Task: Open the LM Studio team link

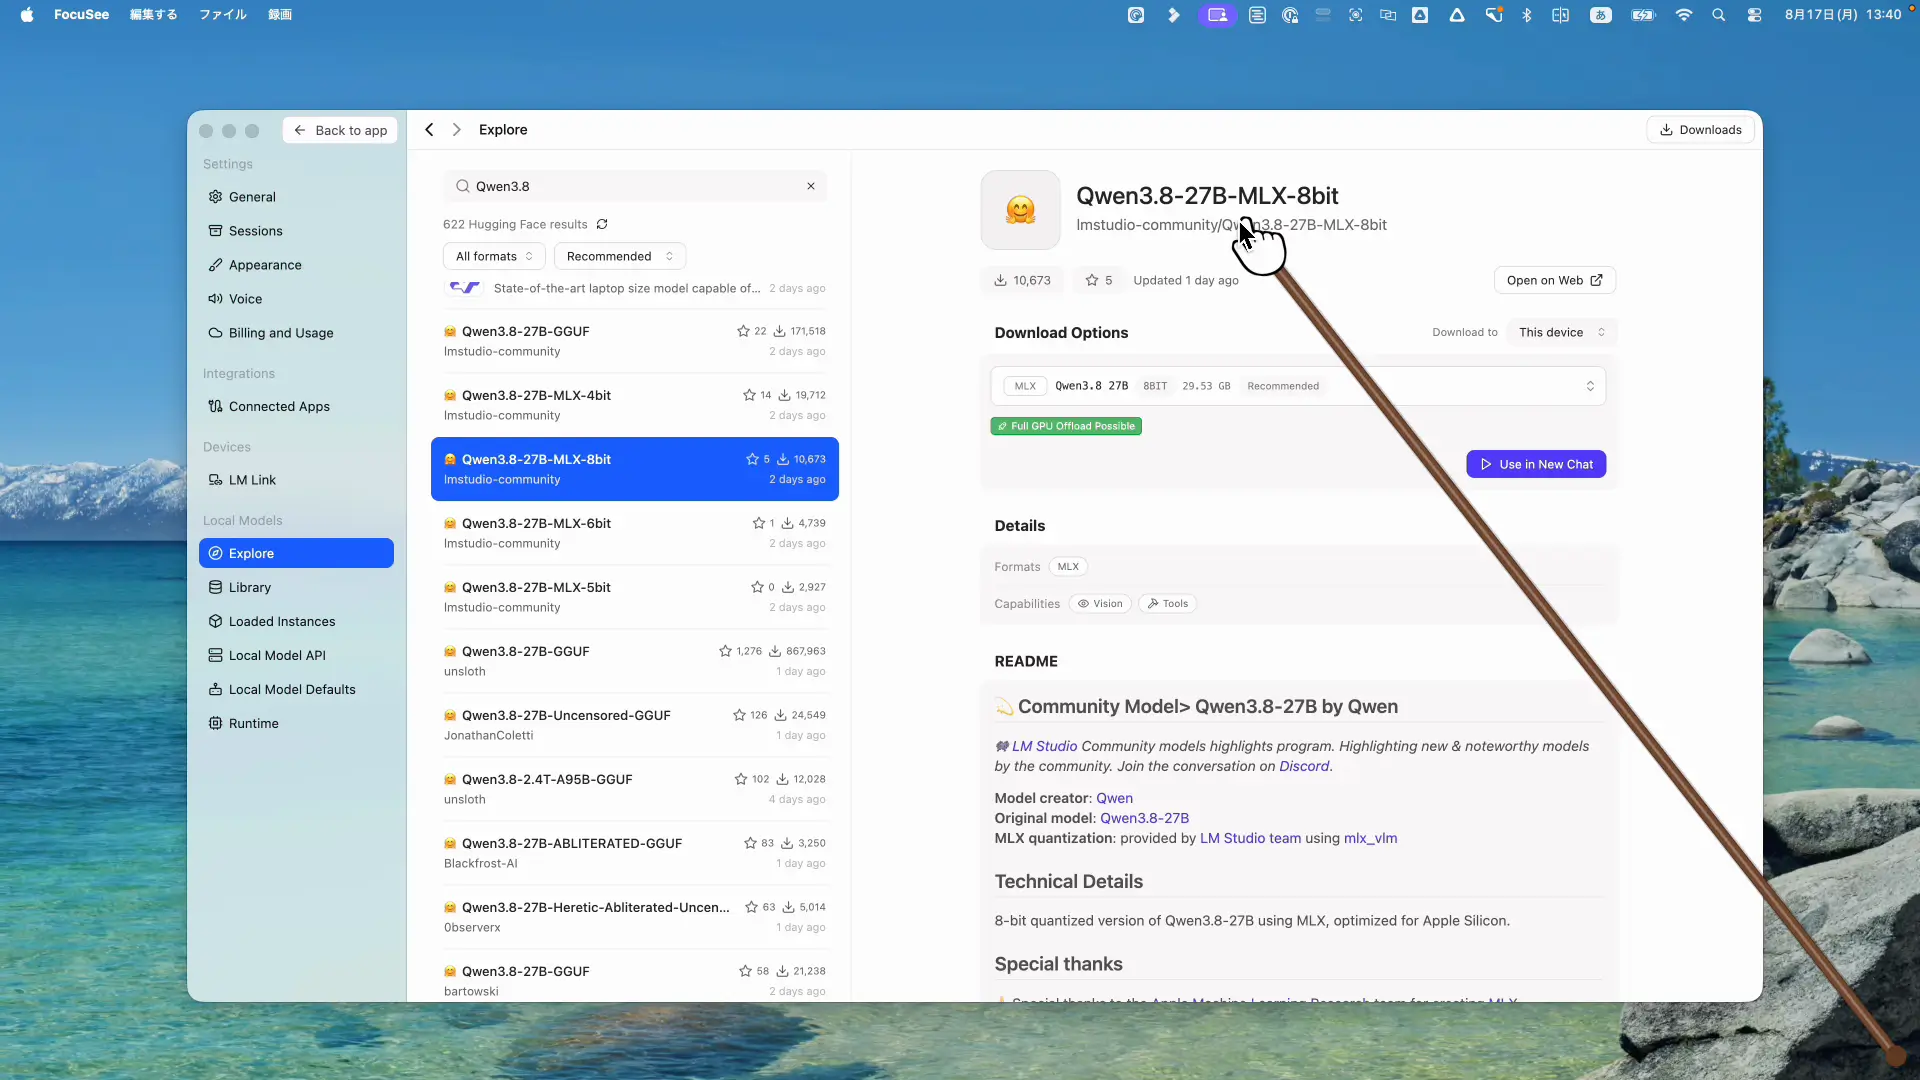Action: pos(1250,838)
